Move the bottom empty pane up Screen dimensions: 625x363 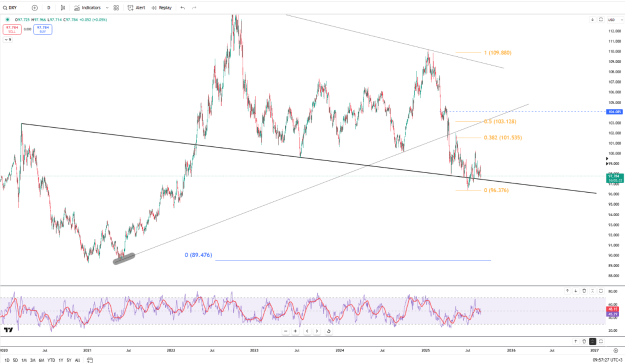pos(576,341)
